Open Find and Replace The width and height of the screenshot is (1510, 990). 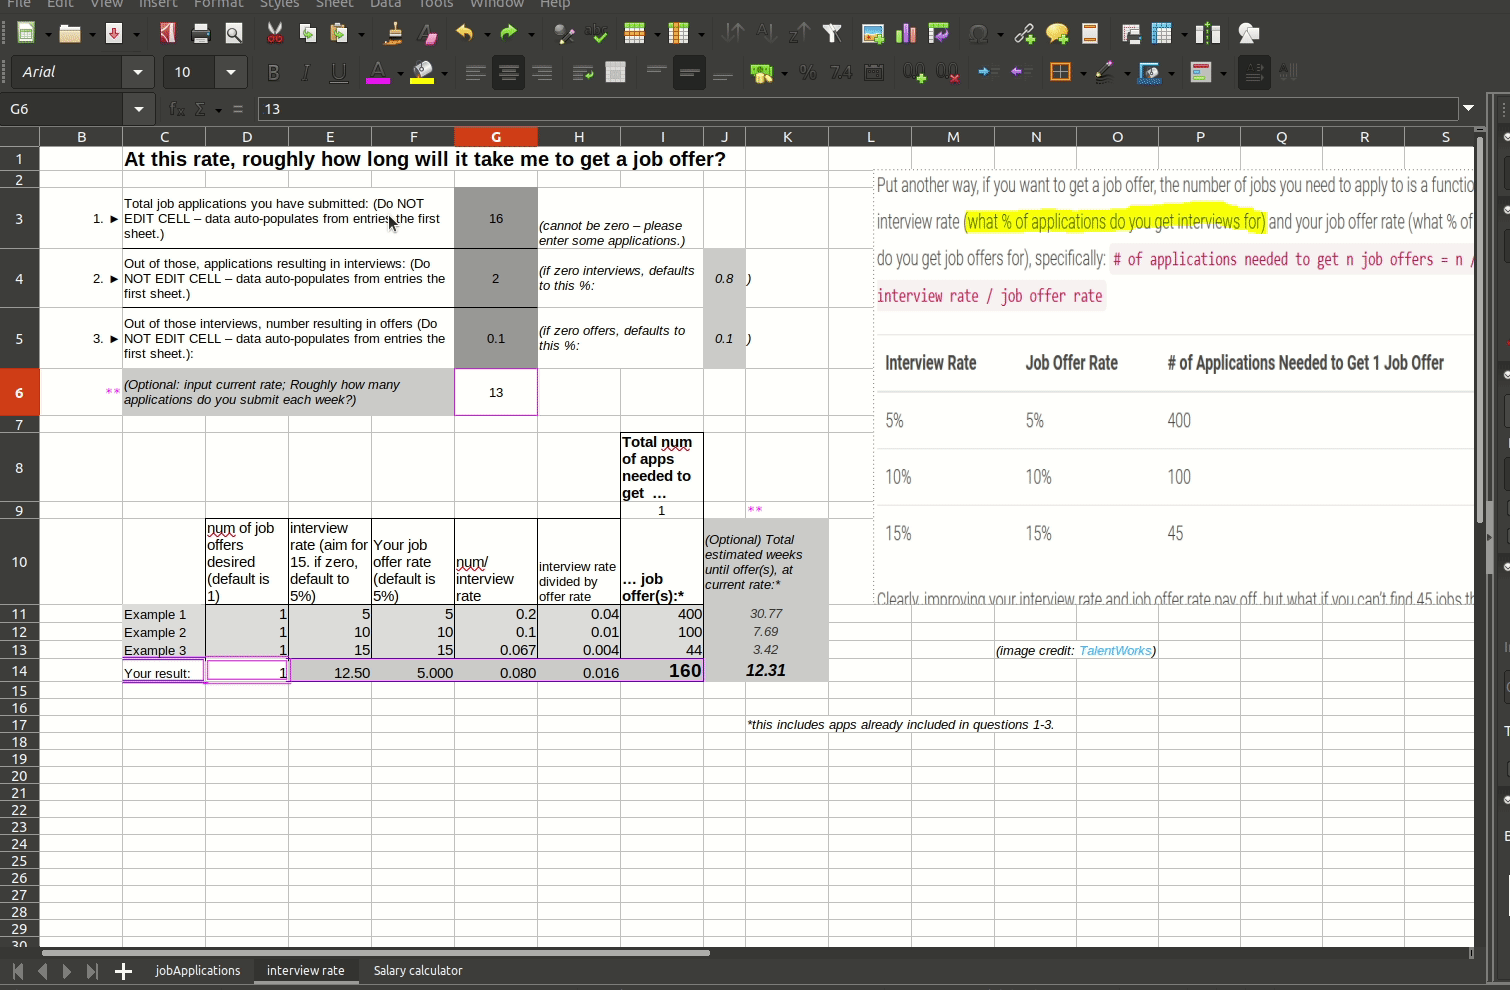564,34
